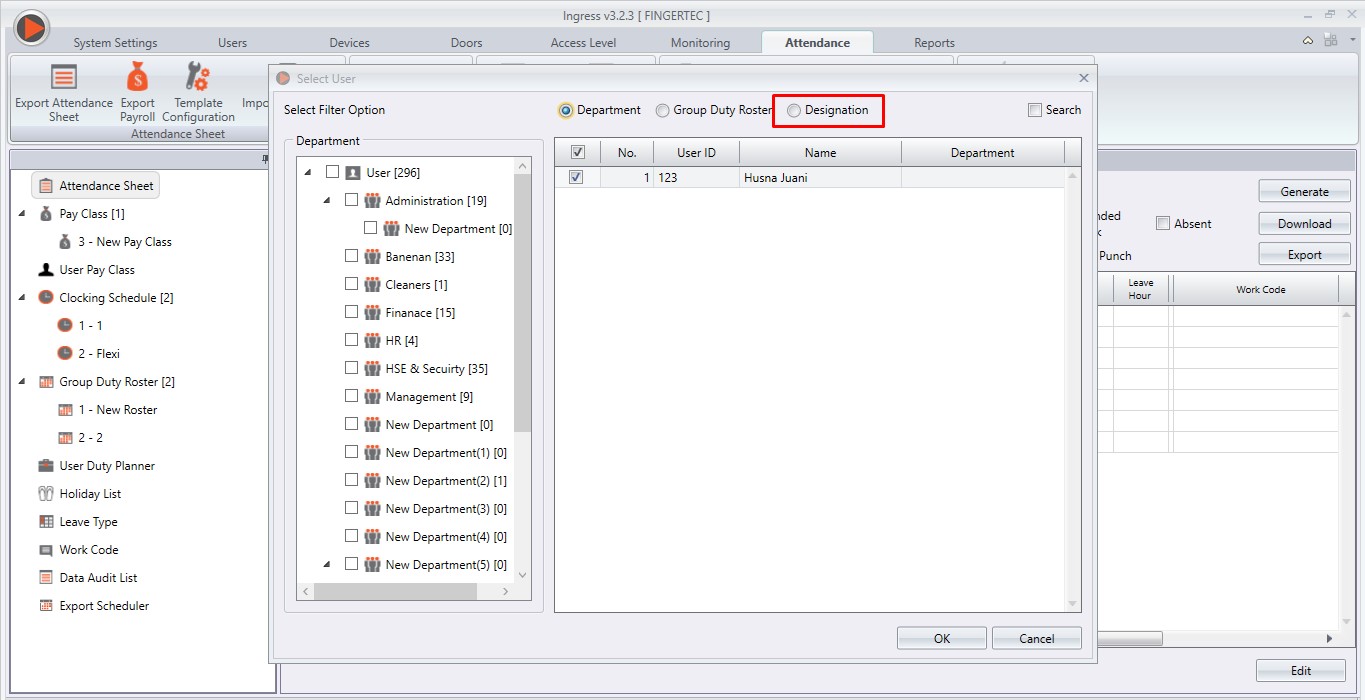Collapse the Clocking Schedule [2] sidebar node
Image resolution: width=1365 pixels, height=700 pixels.
(22, 298)
